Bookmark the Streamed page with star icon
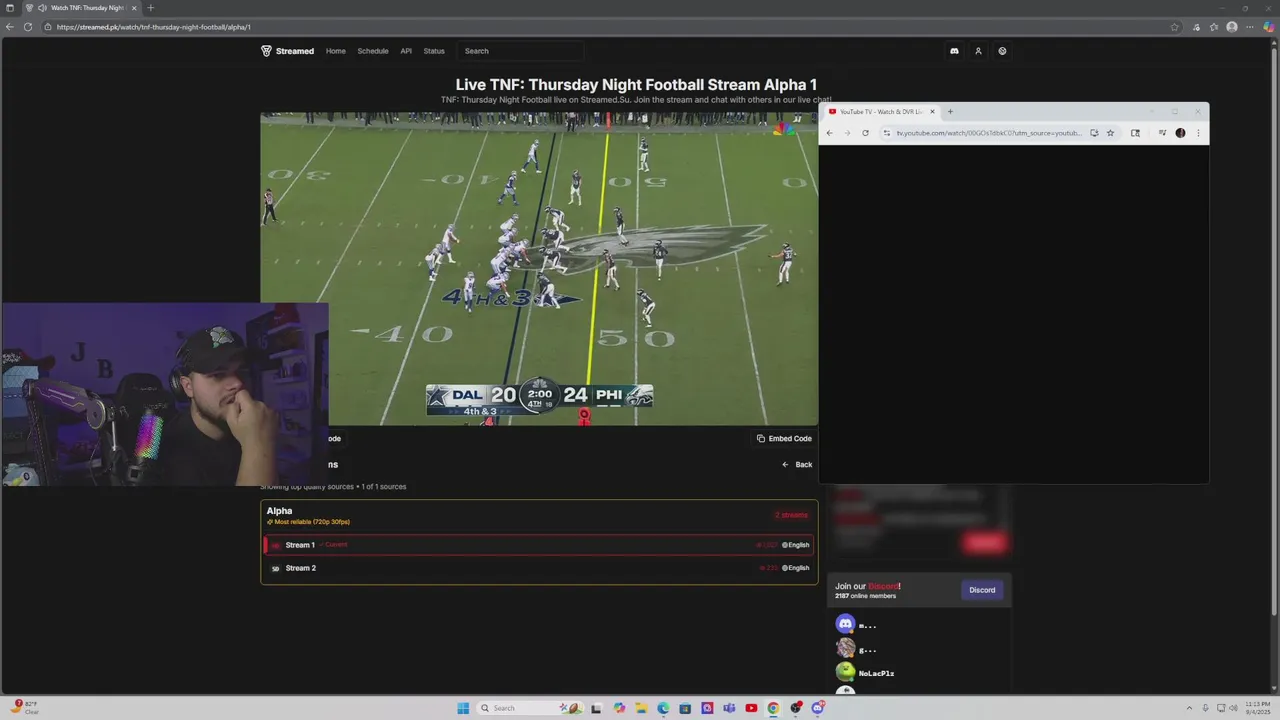This screenshot has width=1280, height=720. [x=1174, y=27]
